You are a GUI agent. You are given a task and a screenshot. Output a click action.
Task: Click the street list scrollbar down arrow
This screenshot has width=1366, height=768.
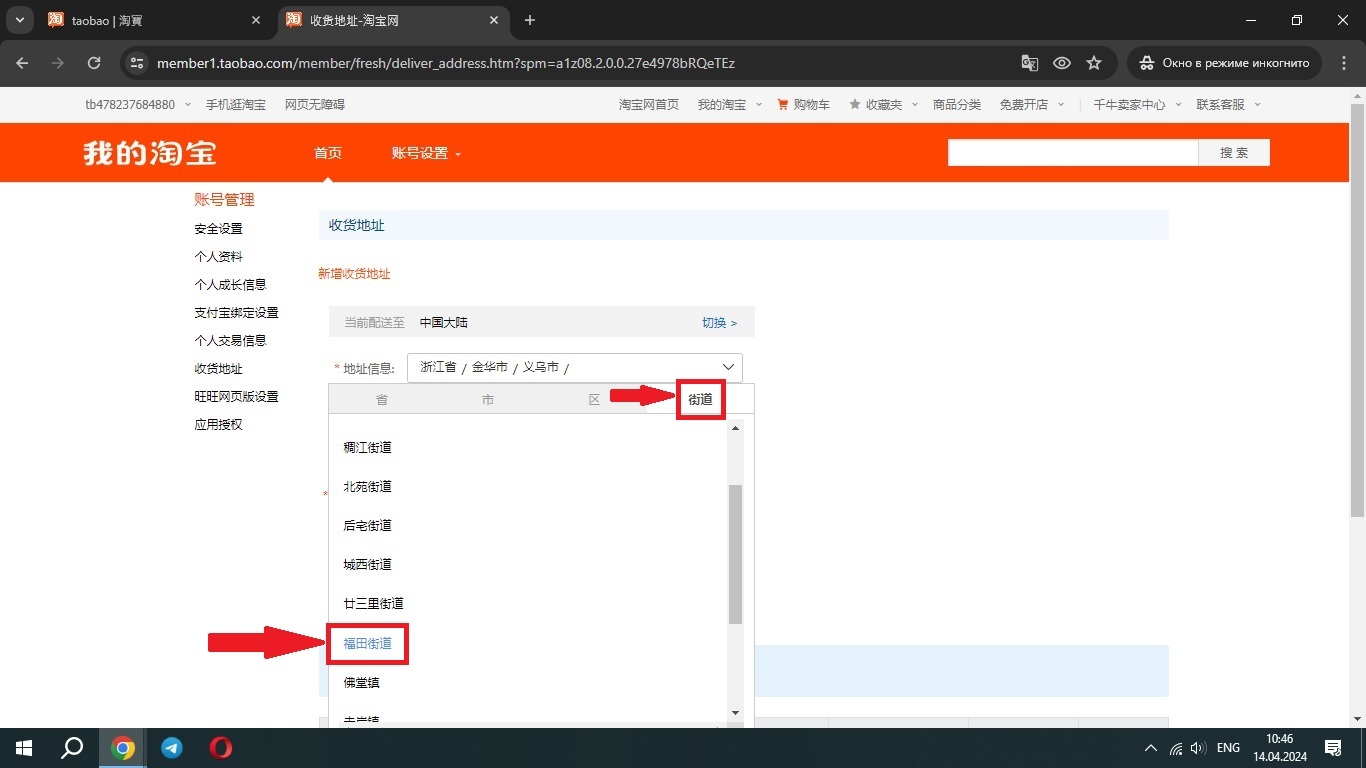point(735,712)
